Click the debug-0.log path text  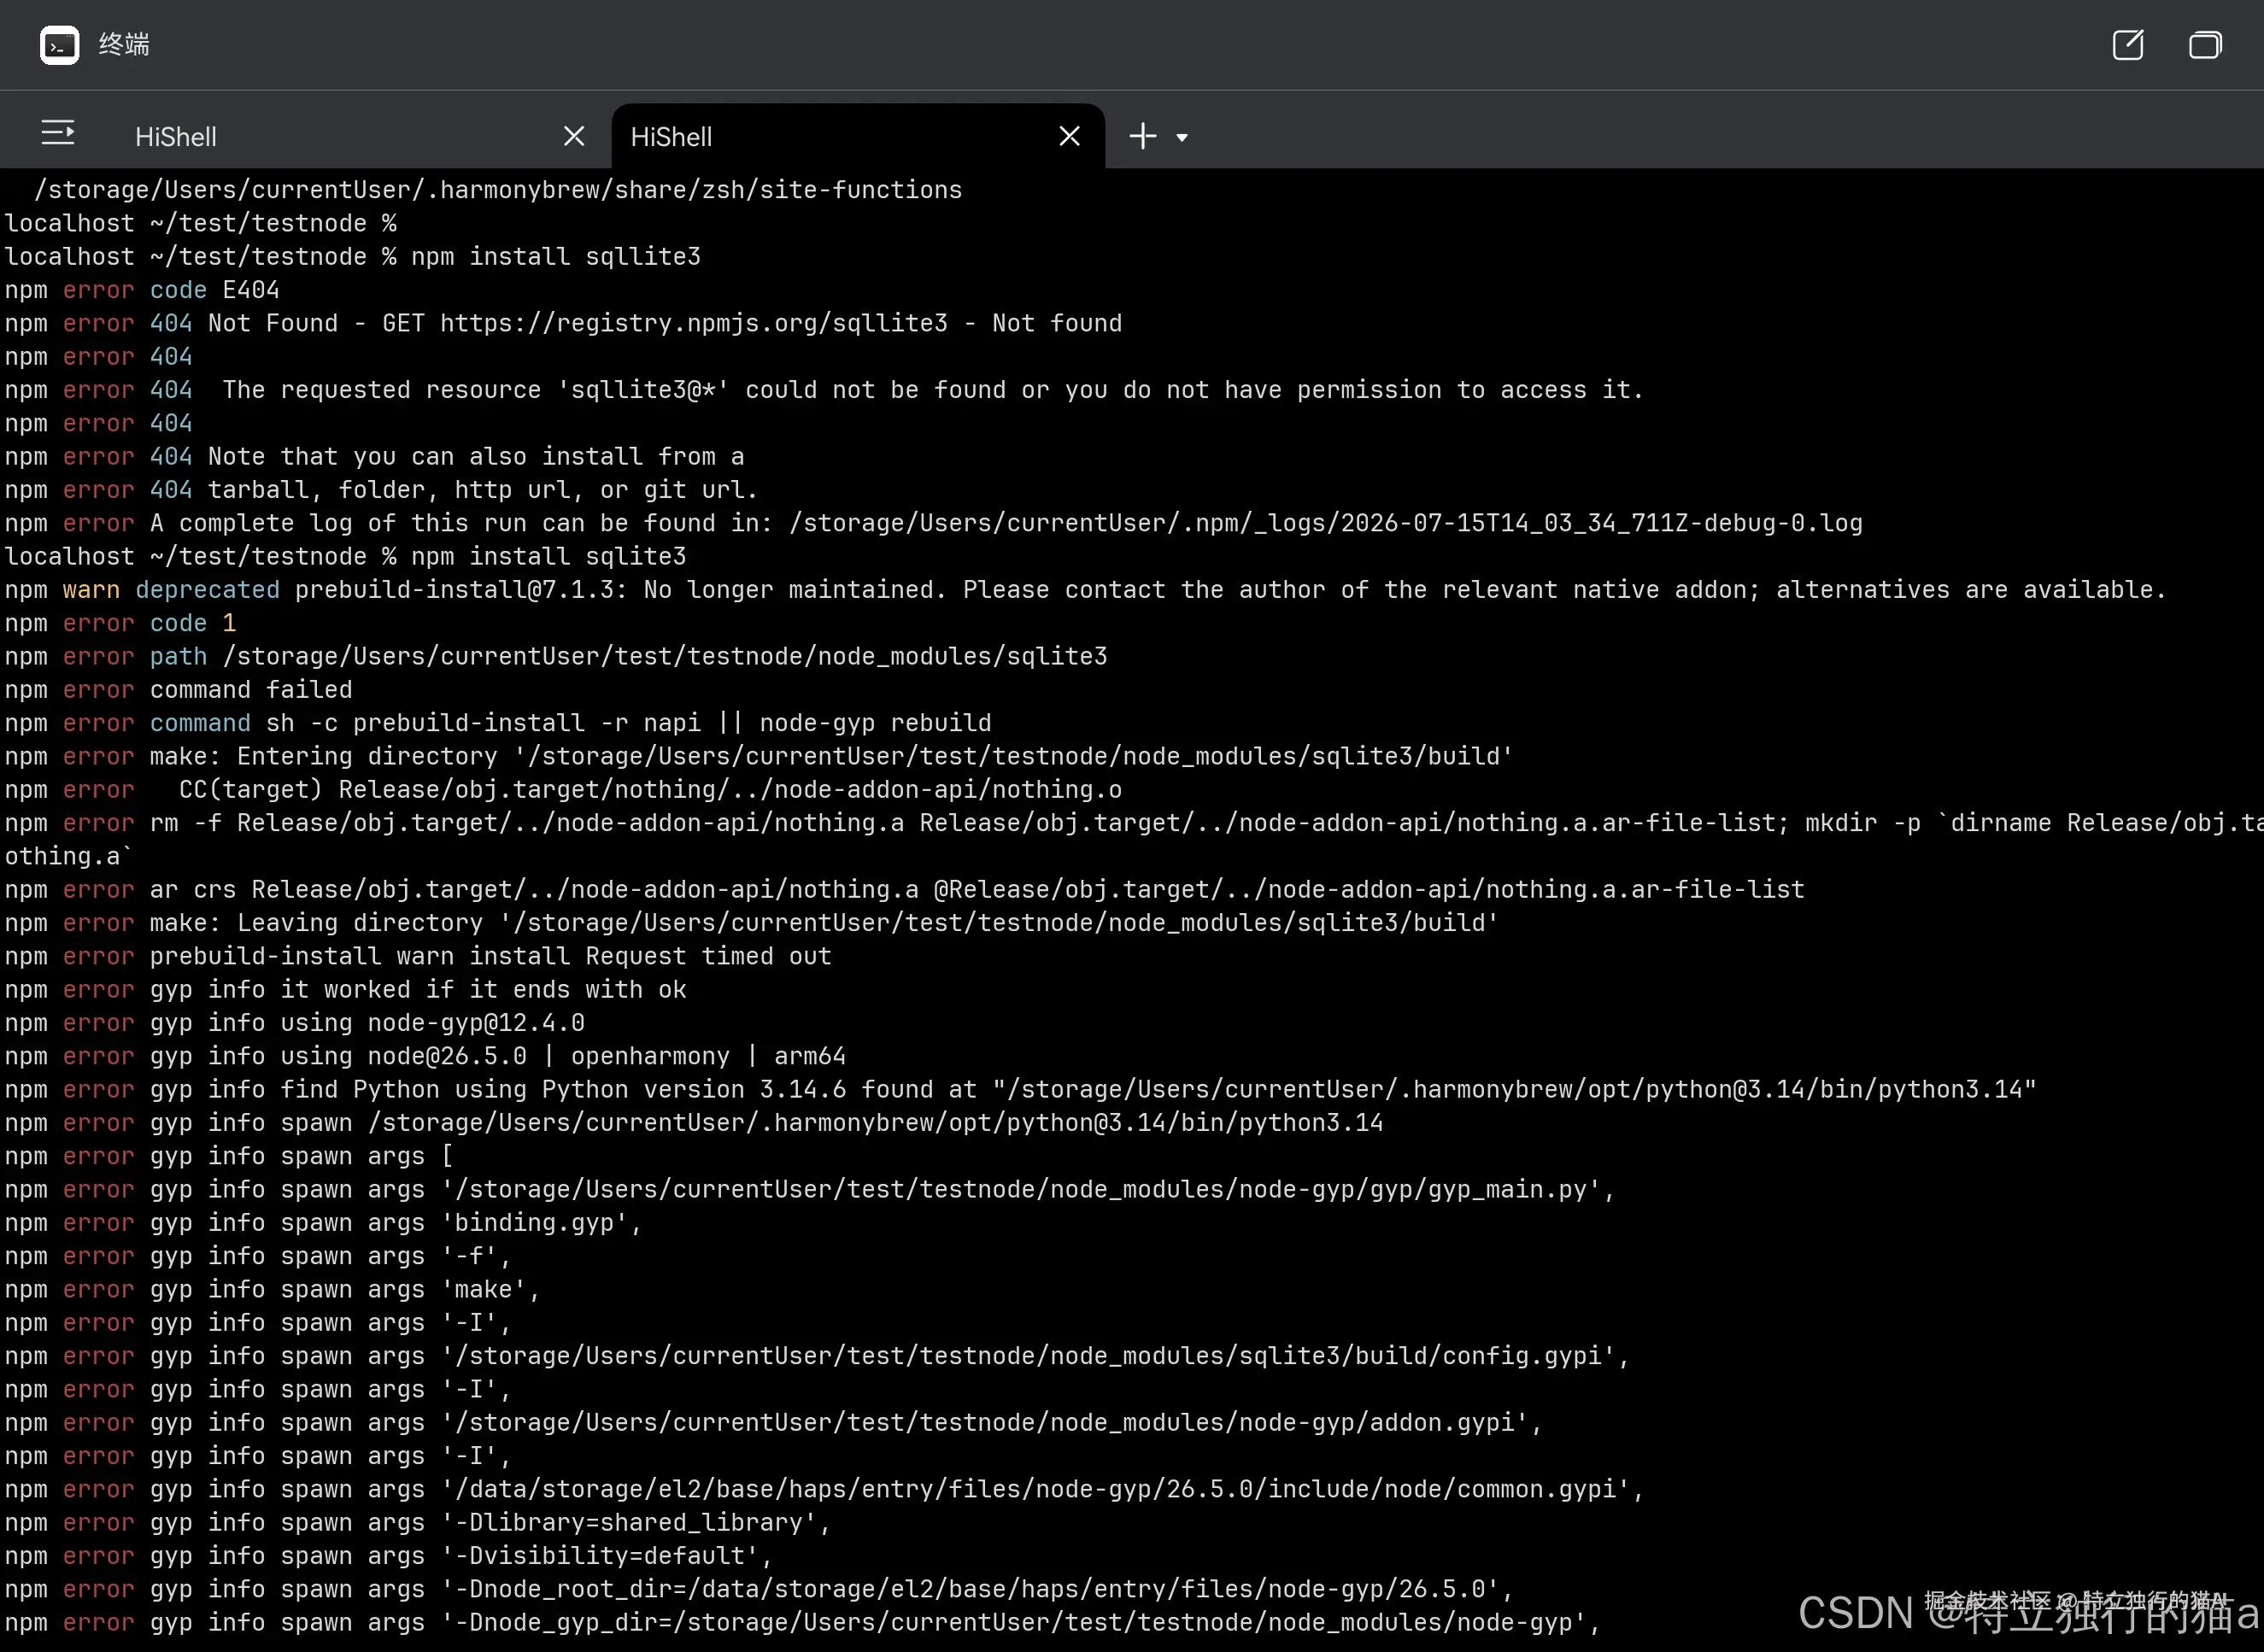1326,524
